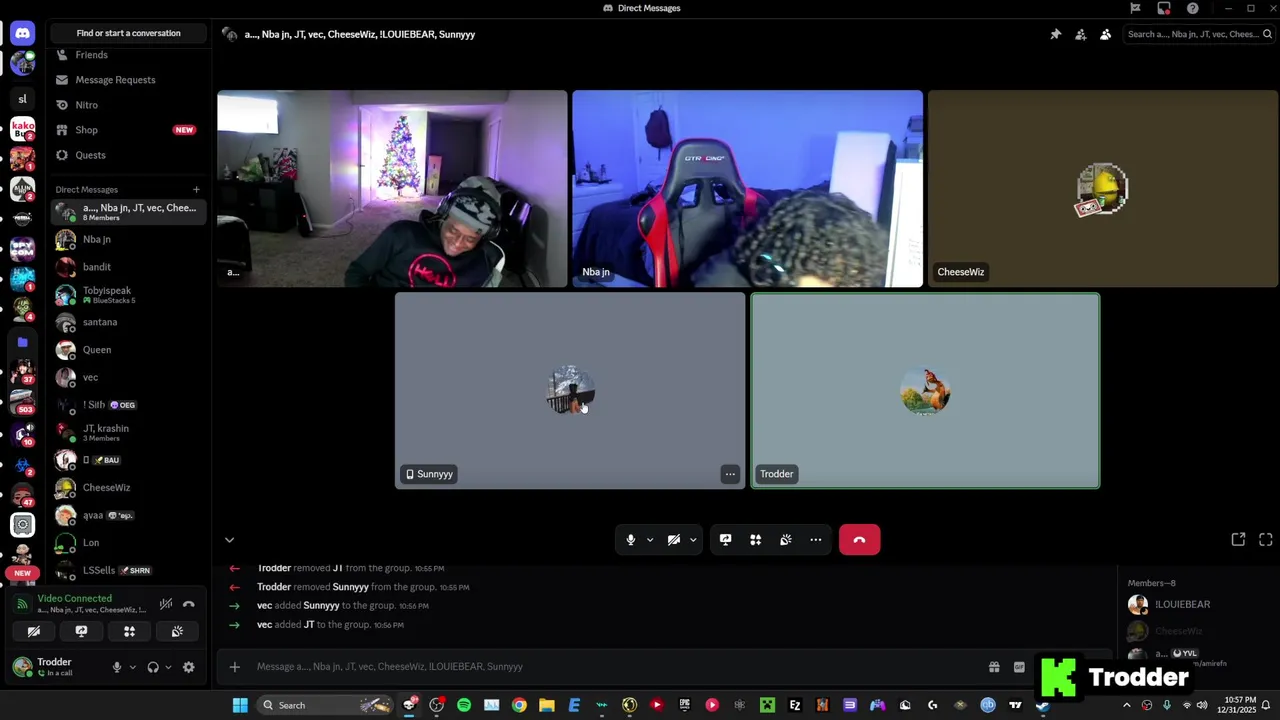Click screen share button in voice panel
Image resolution: width=1280 pixels, height=720 pixels.
(81, 631)
